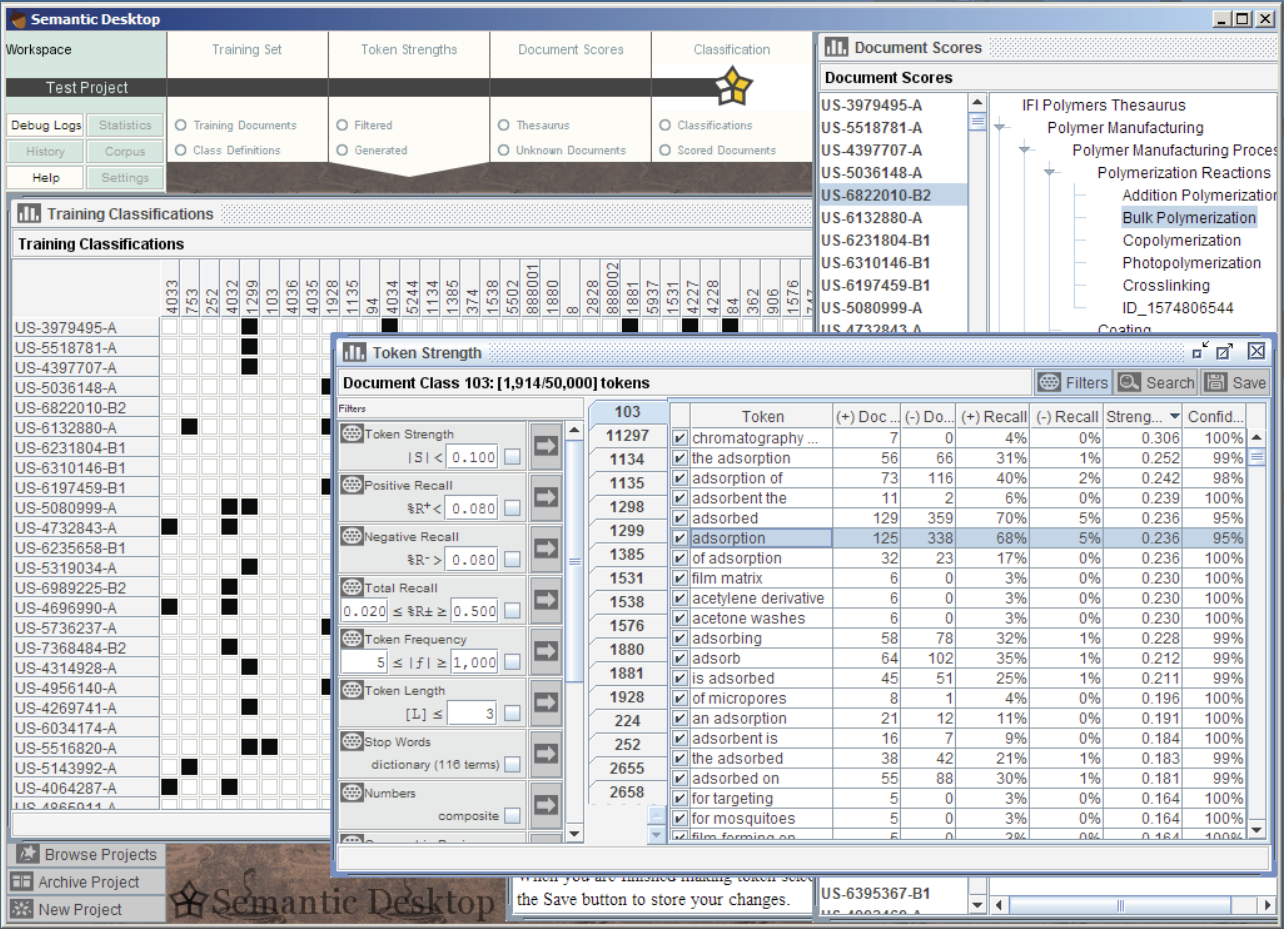Apply the Token Strength filter arrow
This screenshot has width=1284, height=929.
[x=545, y=445]
